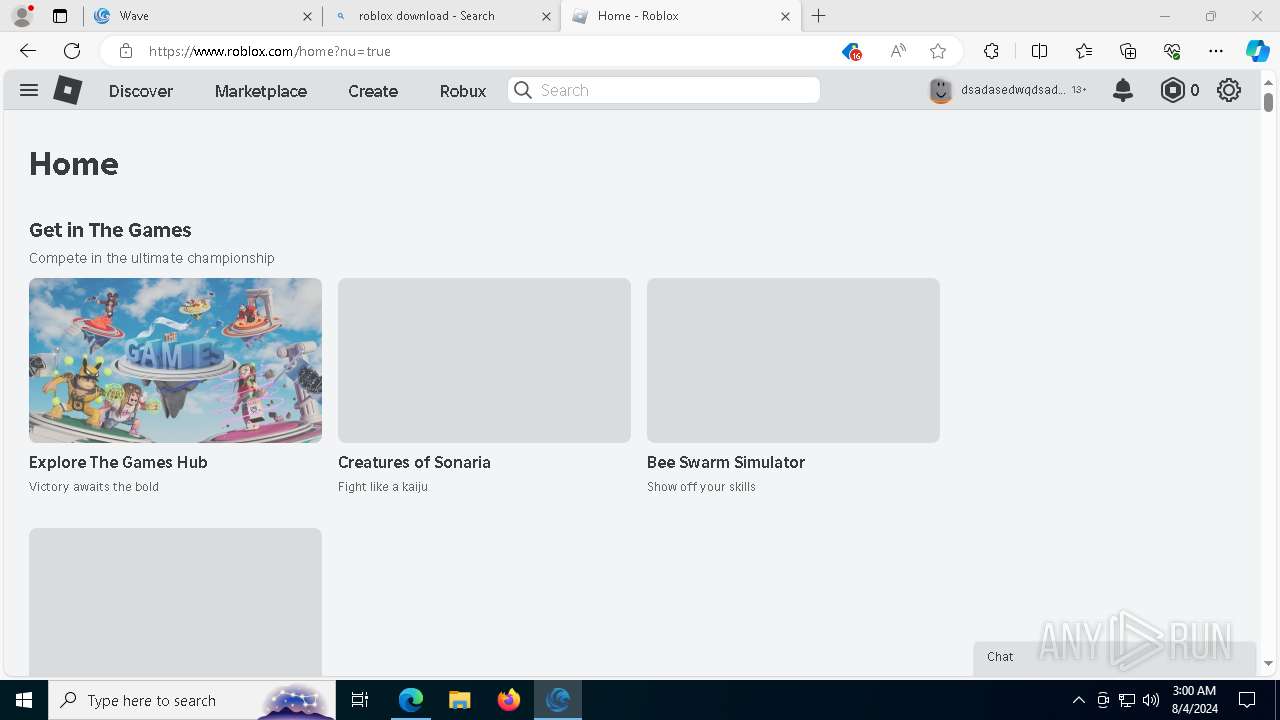Open the Windows Start menu

point(24,700)
